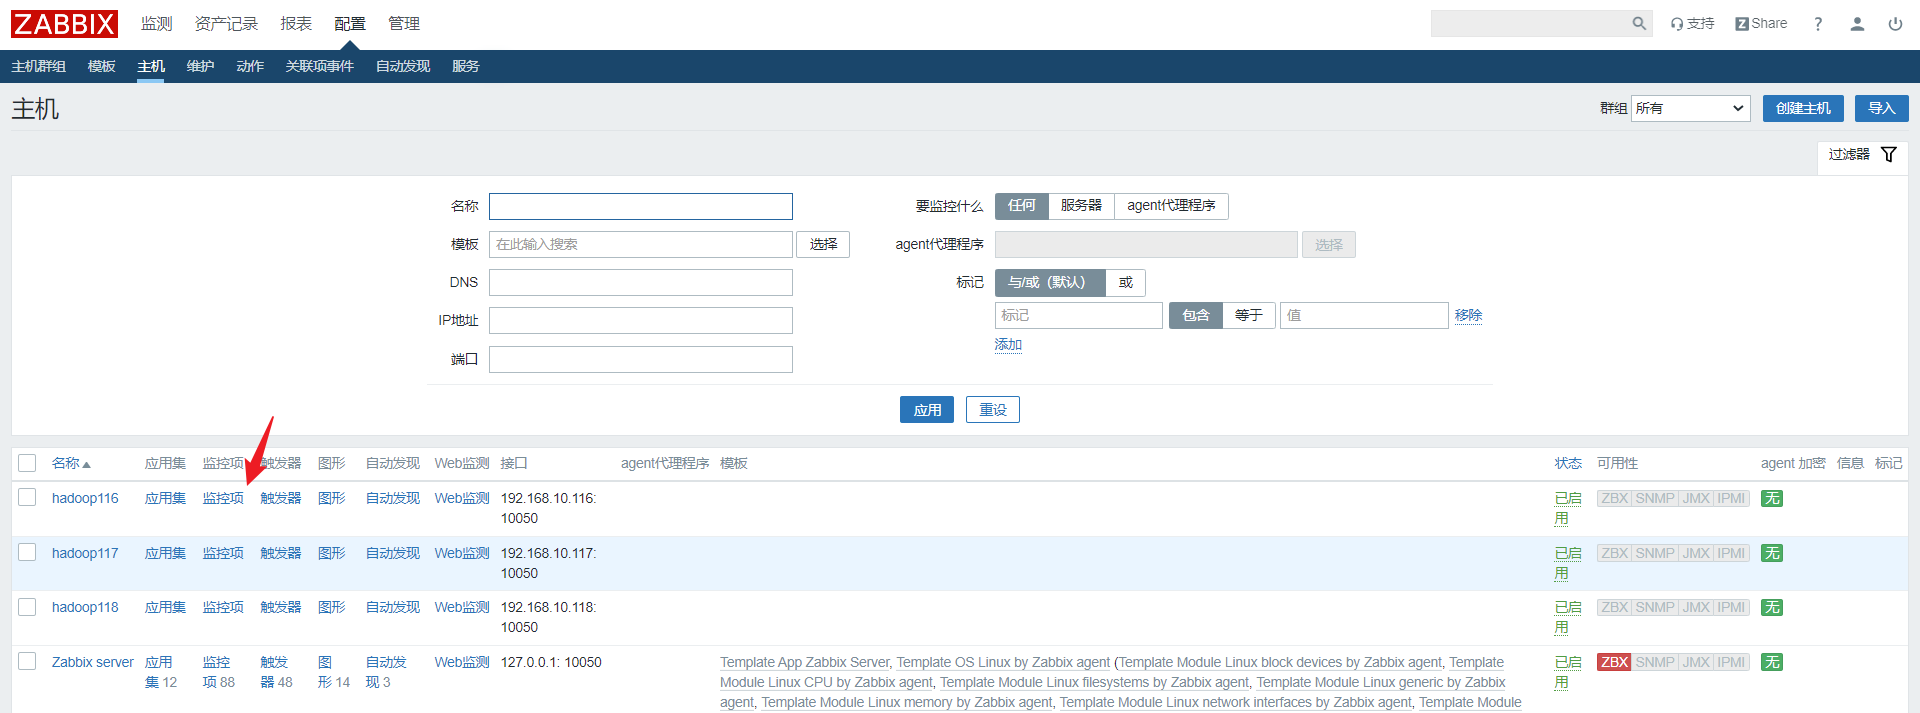Open the 管理 top menu

(x=404, y=23)
